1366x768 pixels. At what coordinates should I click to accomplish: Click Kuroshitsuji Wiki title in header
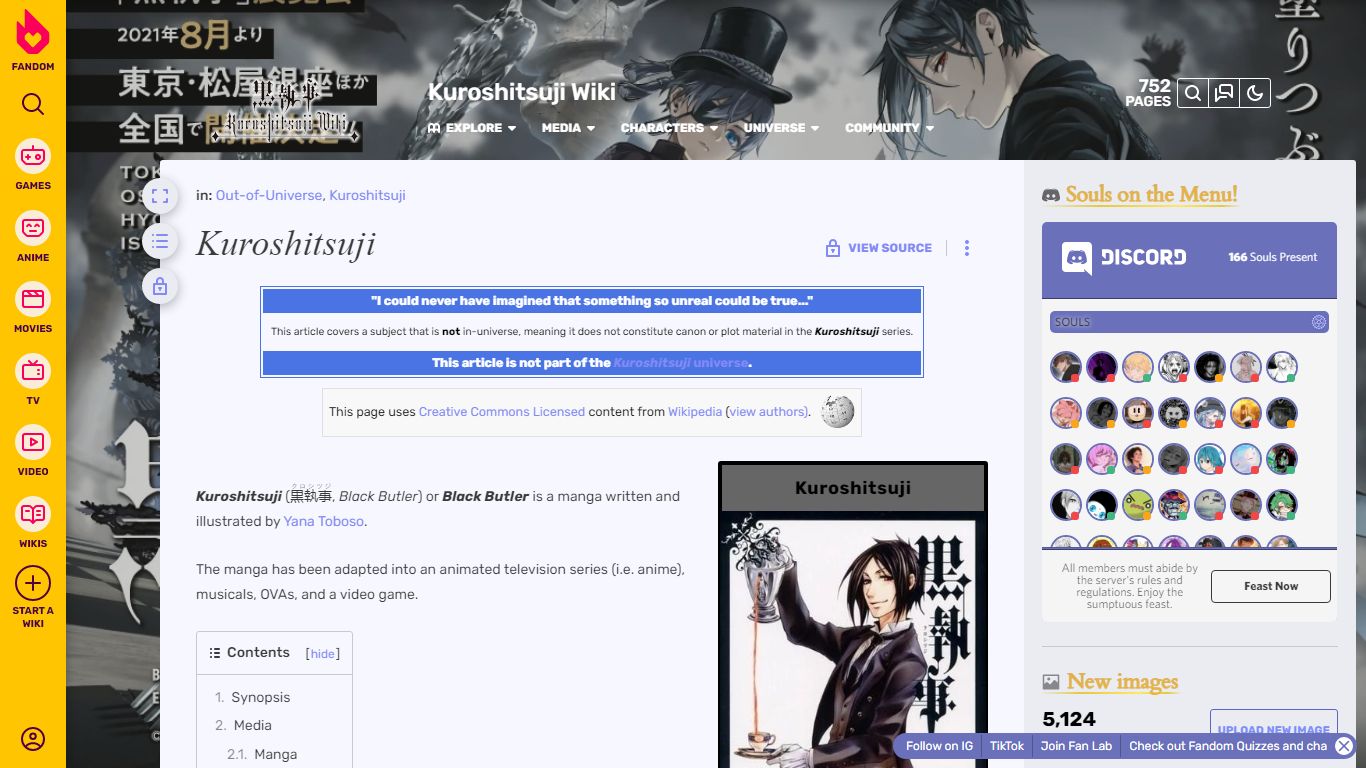522,92
